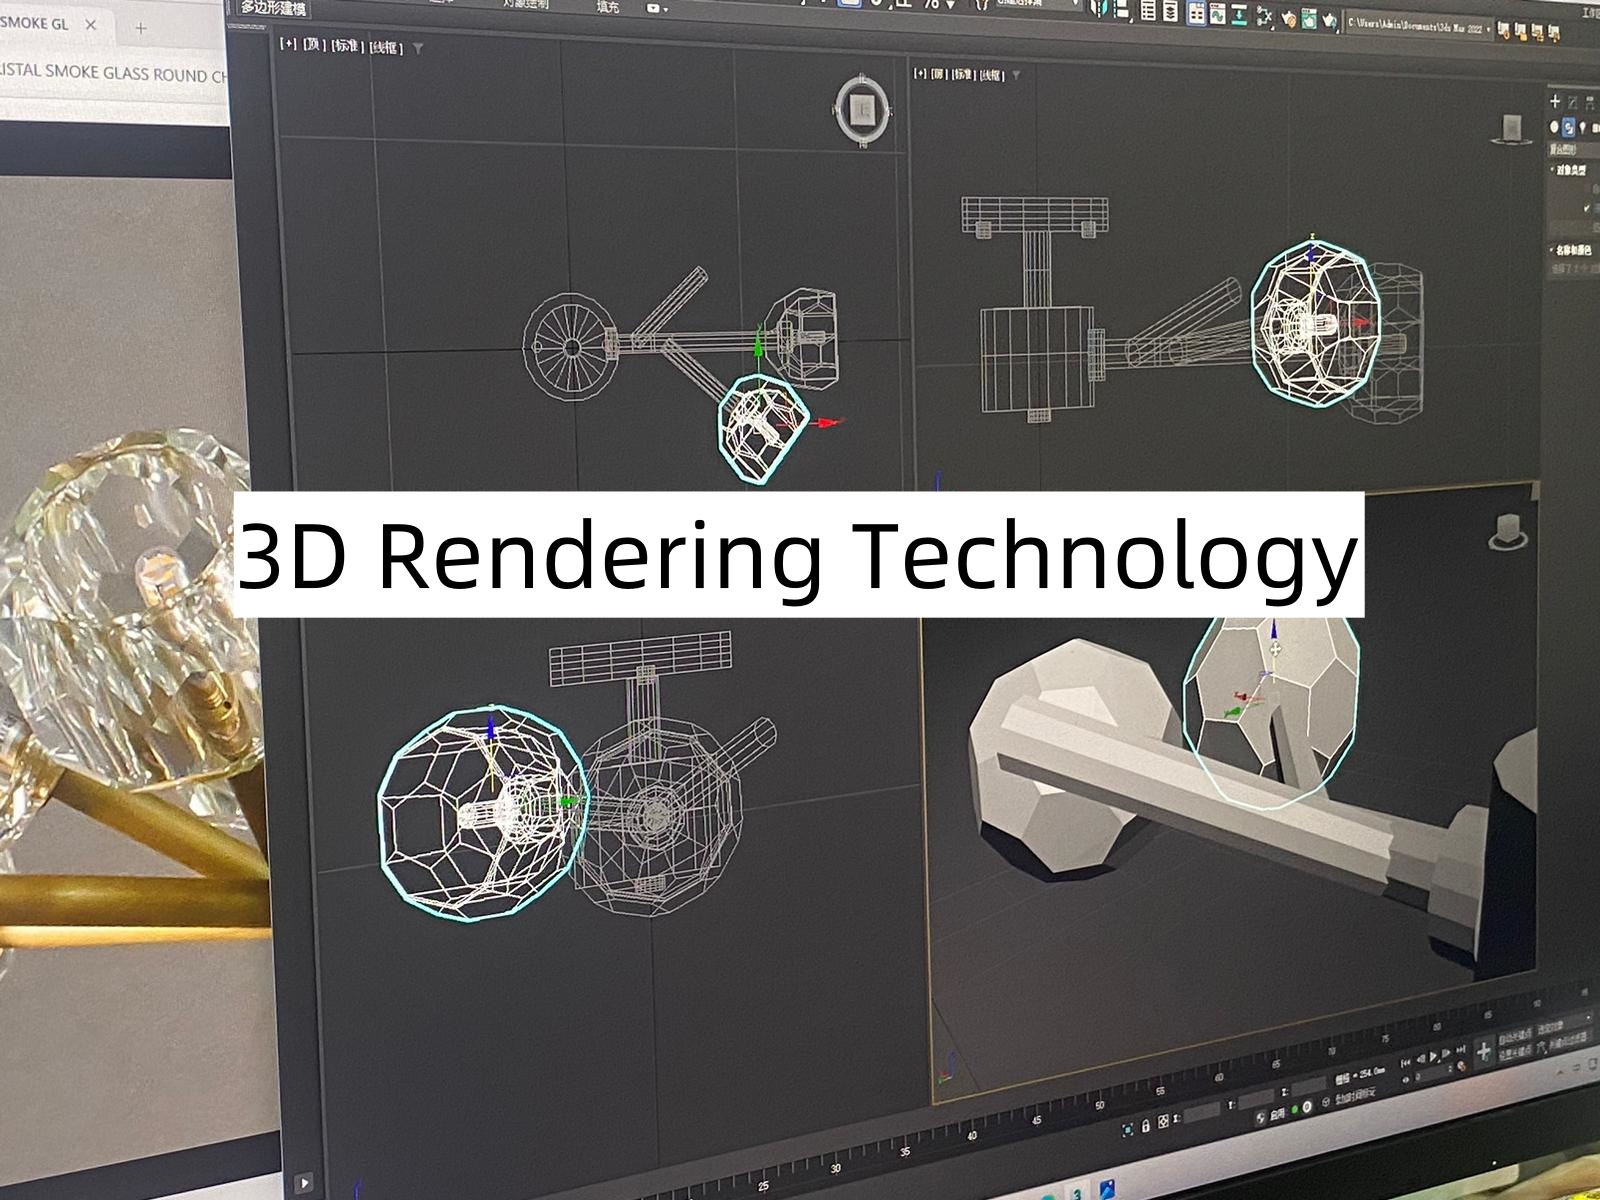
Task: Toggle the Selection Lock padlock icon
Action: click(1144, 1123)
